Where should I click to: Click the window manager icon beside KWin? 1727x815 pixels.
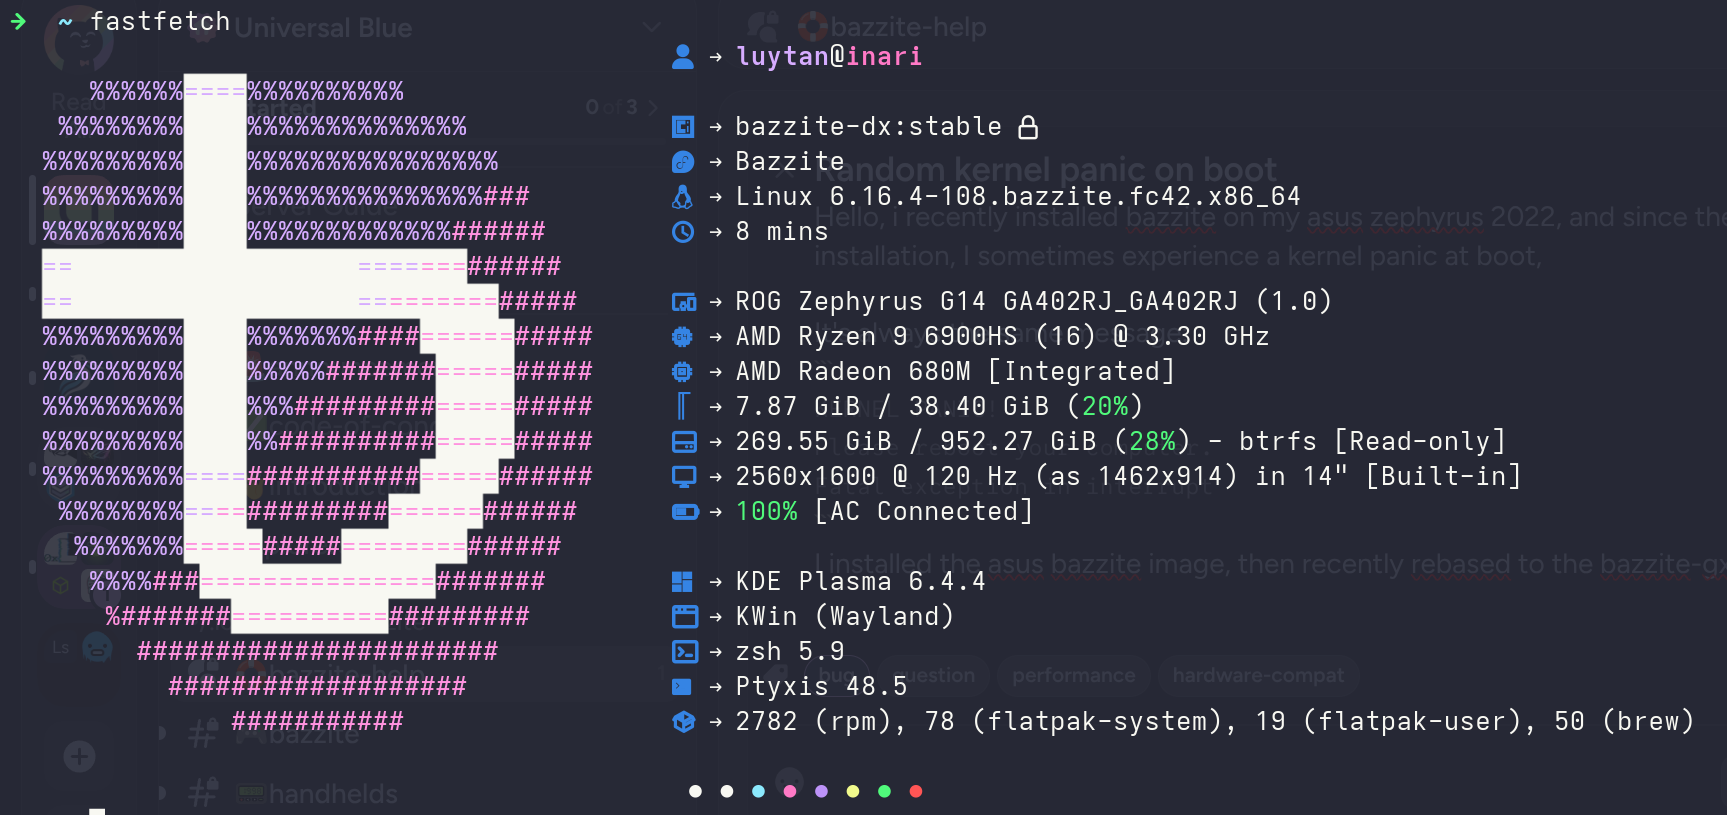[685, 616]
